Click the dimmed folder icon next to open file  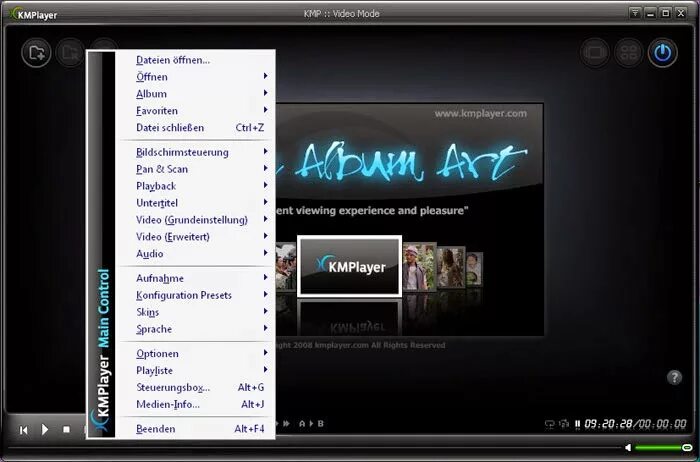[x=70, y=53]
